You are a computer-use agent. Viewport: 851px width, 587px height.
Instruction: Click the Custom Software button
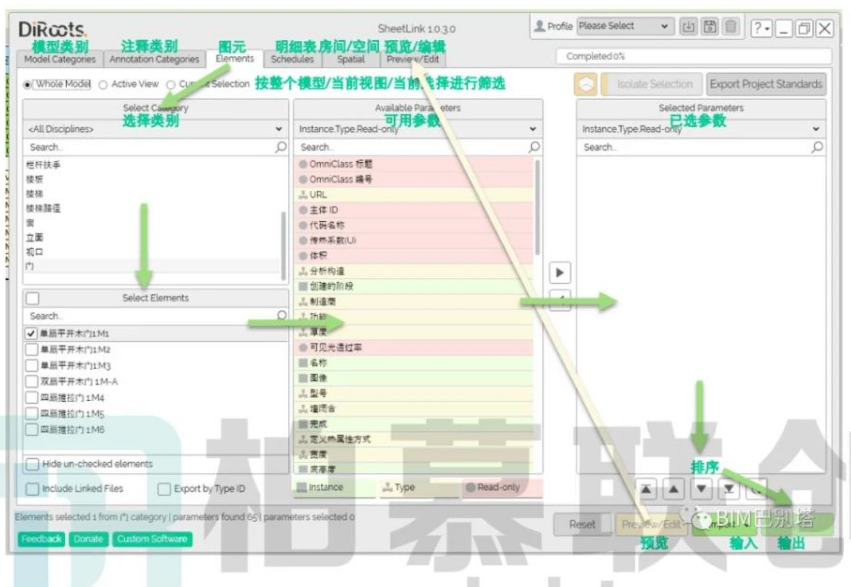pos(152,539)
